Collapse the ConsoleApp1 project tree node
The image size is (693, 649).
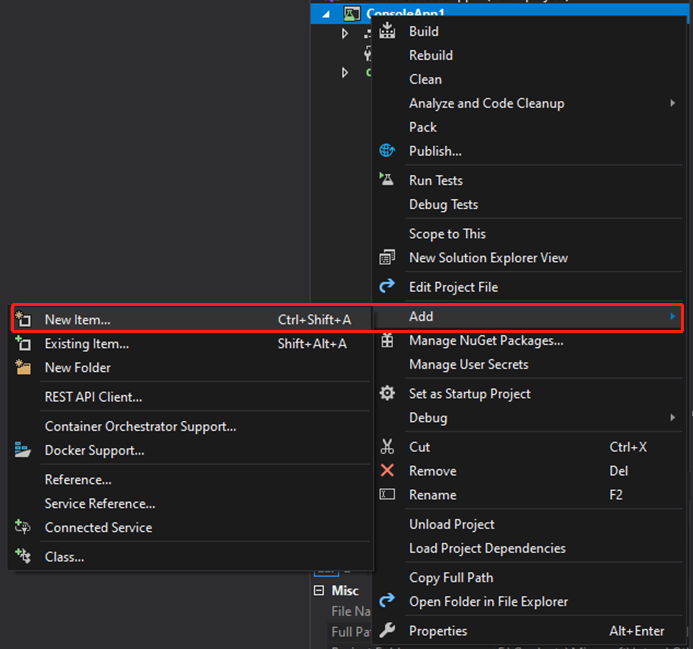[x=325, y=13]
